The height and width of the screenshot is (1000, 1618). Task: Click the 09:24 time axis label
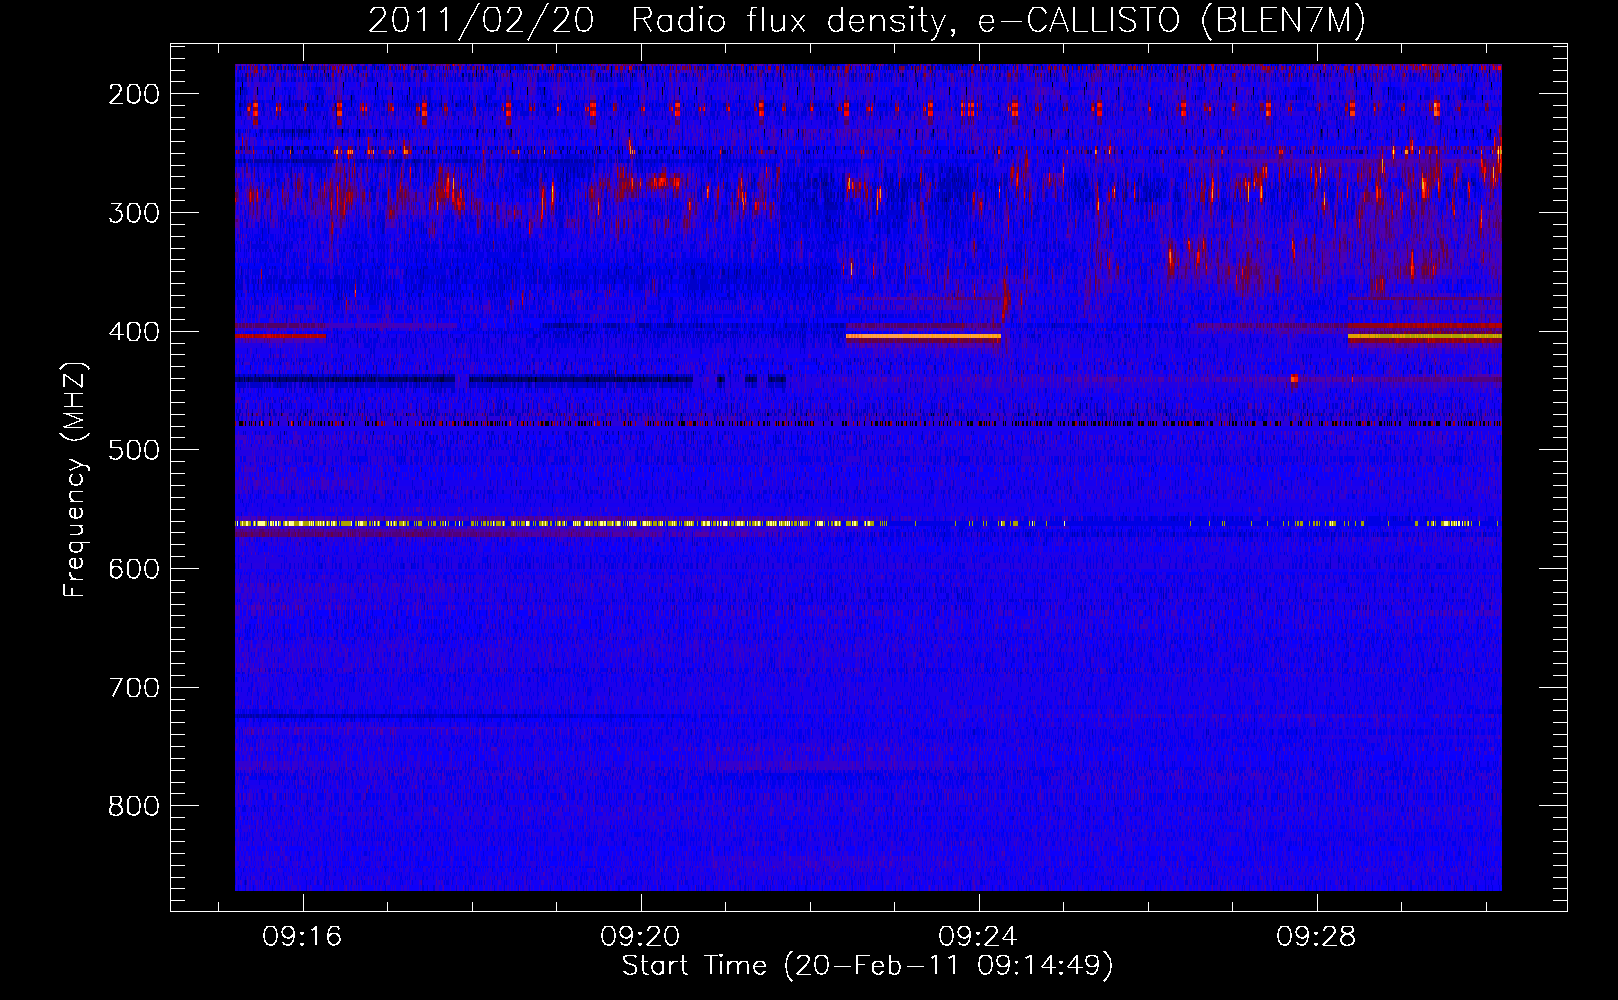pos(978,936)
